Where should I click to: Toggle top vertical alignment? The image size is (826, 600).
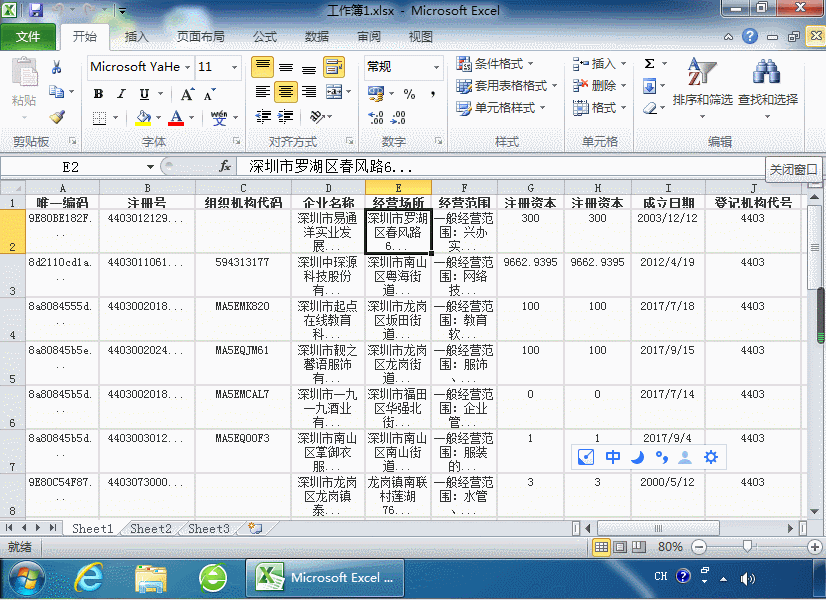click(262, 67)
